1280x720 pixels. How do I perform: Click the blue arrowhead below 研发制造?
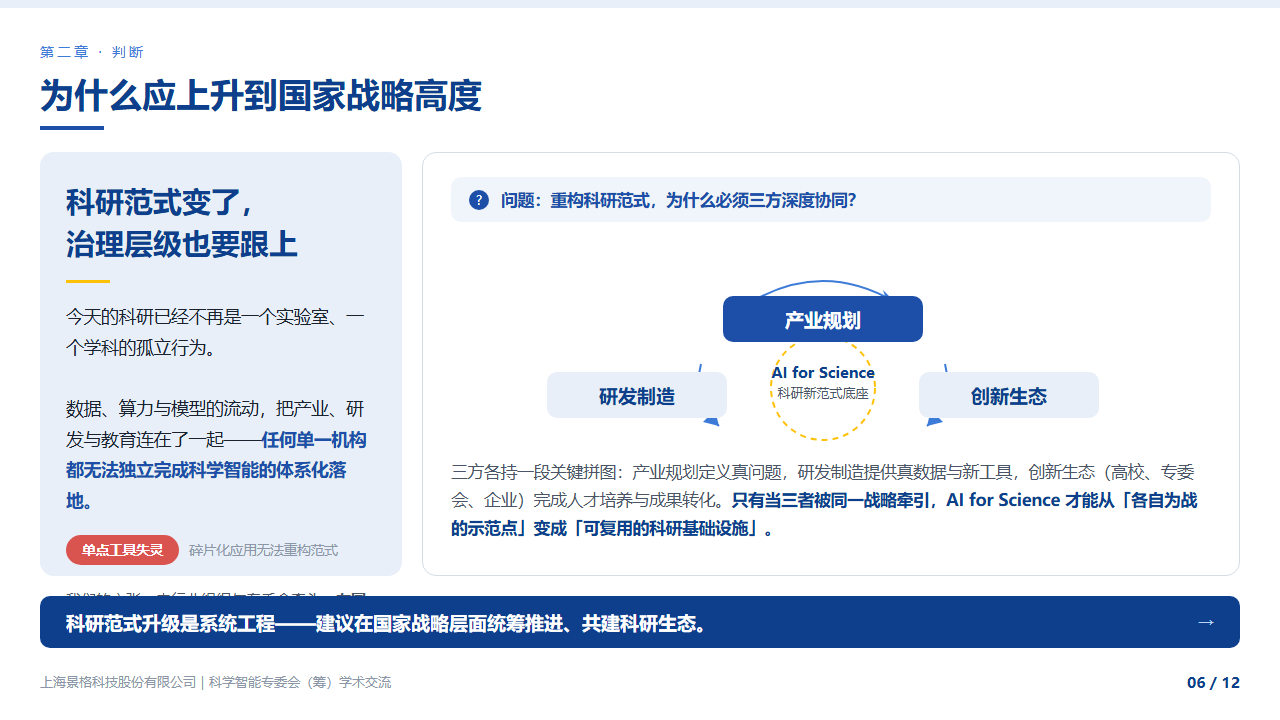click(x=712, y=420)
